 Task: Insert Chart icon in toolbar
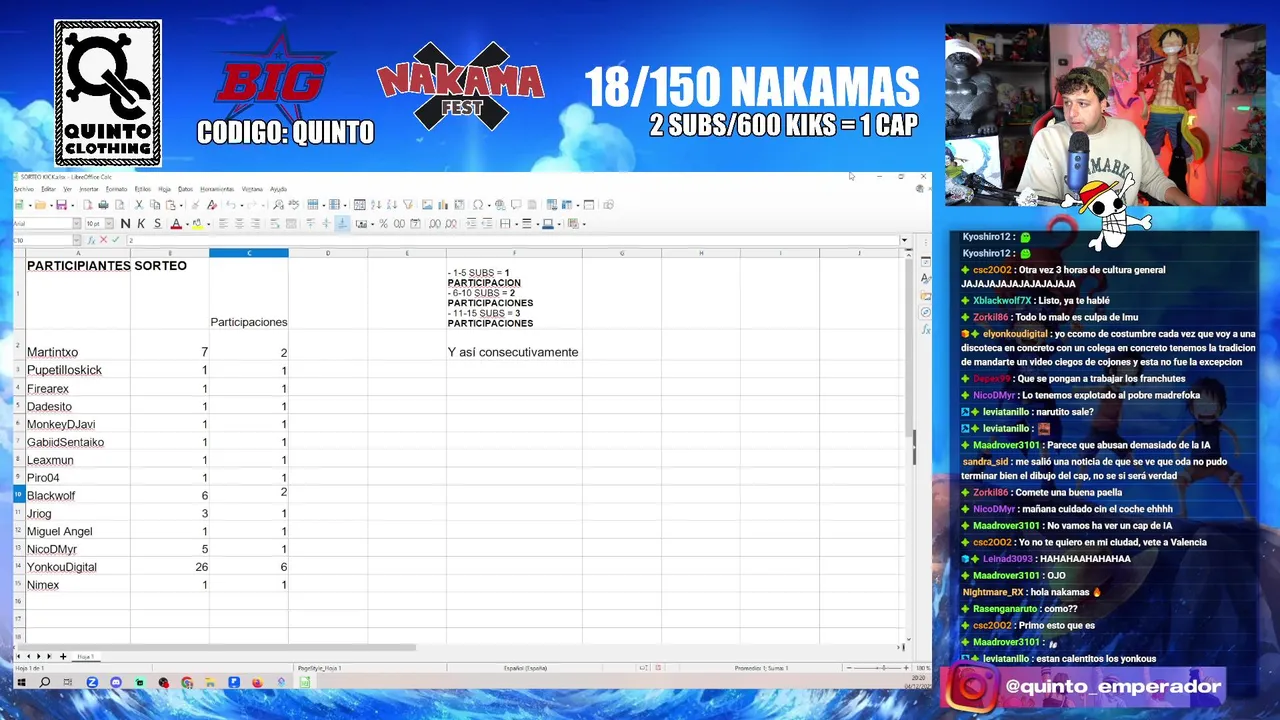tap(443, 205)
